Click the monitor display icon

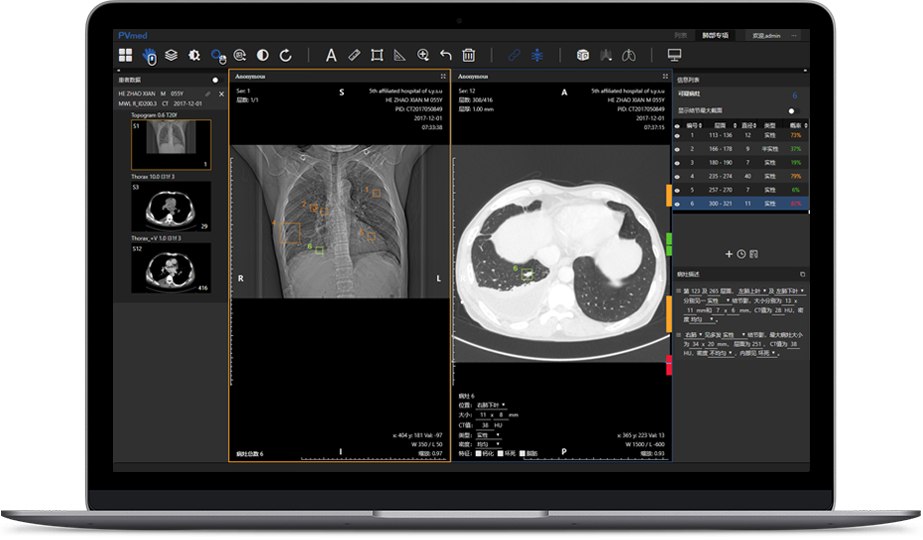(675, 55)
